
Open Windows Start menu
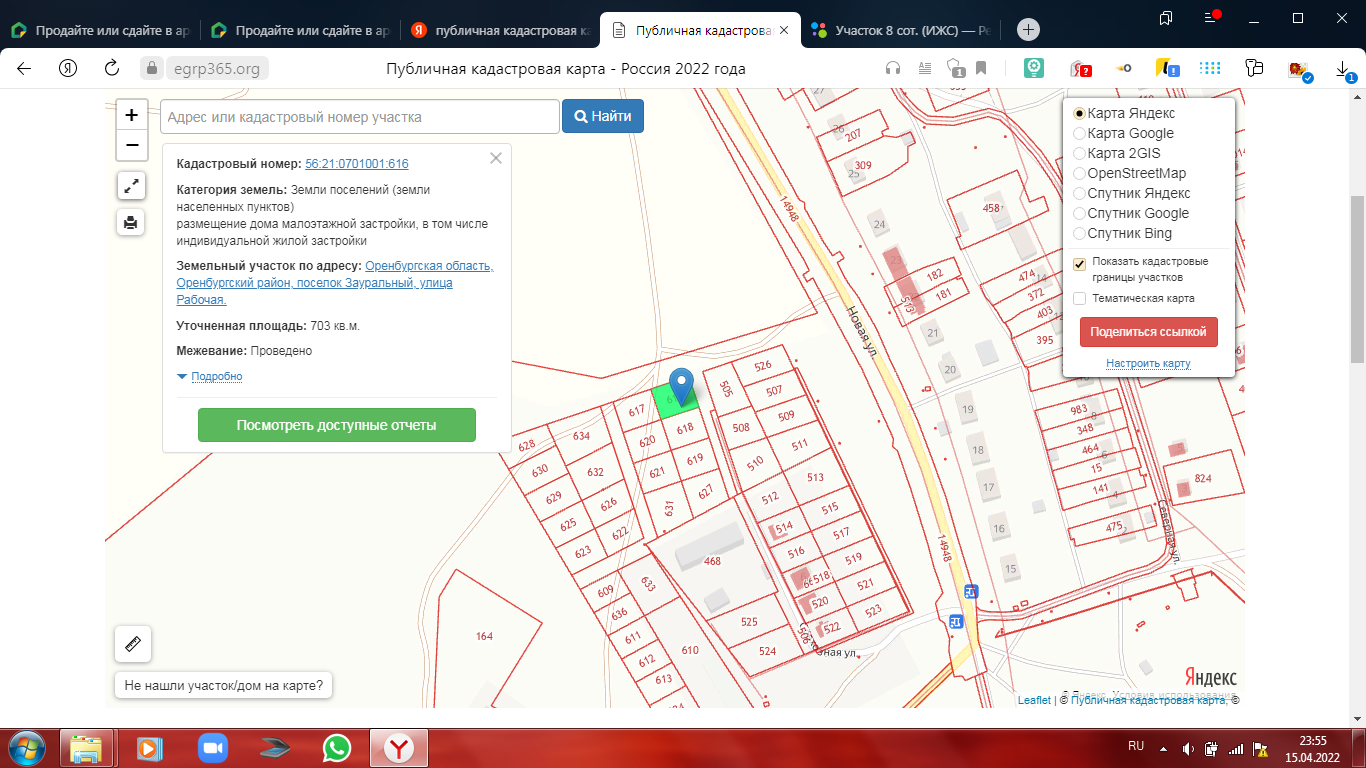[25, 748]
